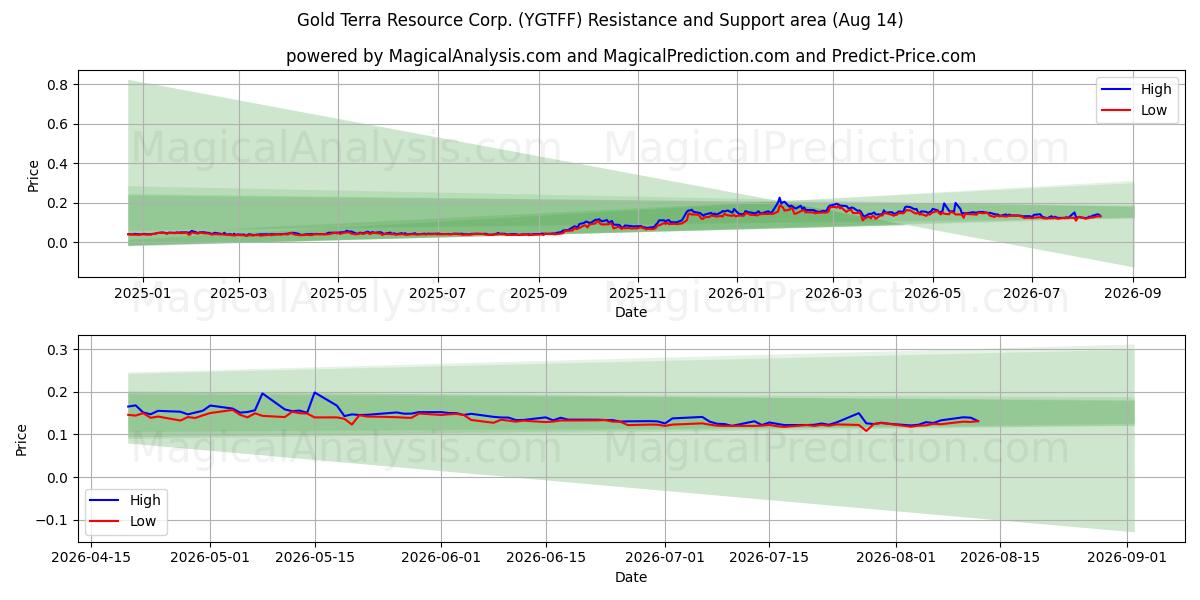1200x600 pixels.
Task: Click the 2025-05 tick label
Action: (x=337, y=293)
